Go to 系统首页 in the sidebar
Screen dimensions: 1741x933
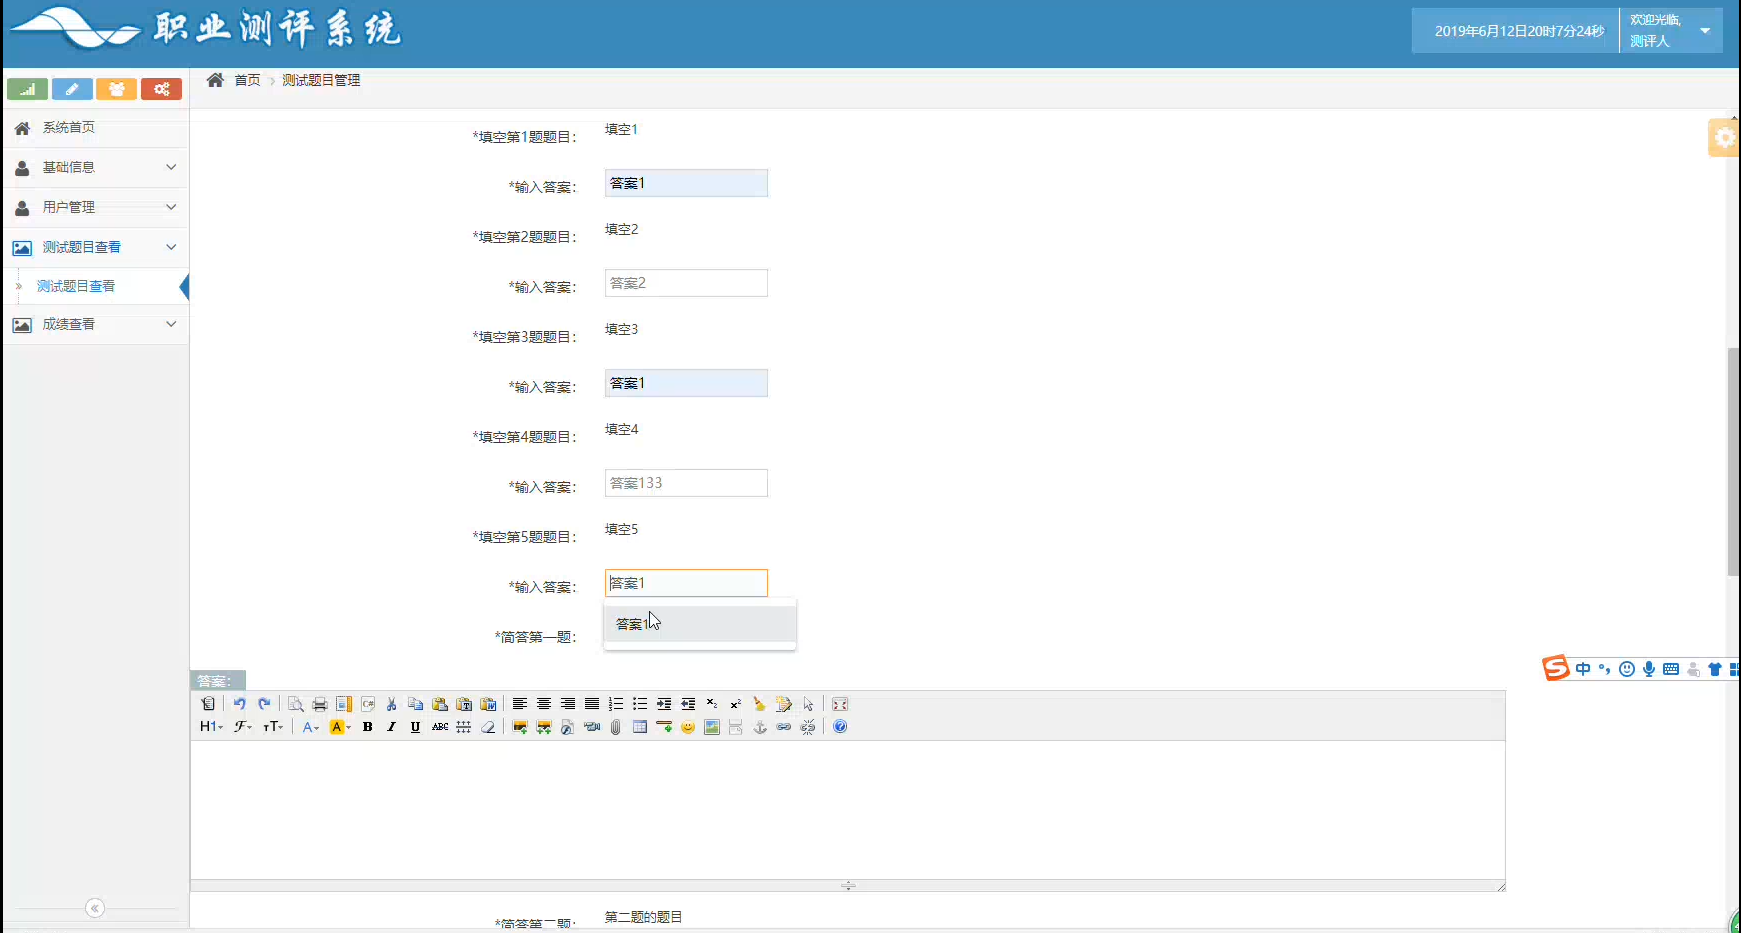96,127
